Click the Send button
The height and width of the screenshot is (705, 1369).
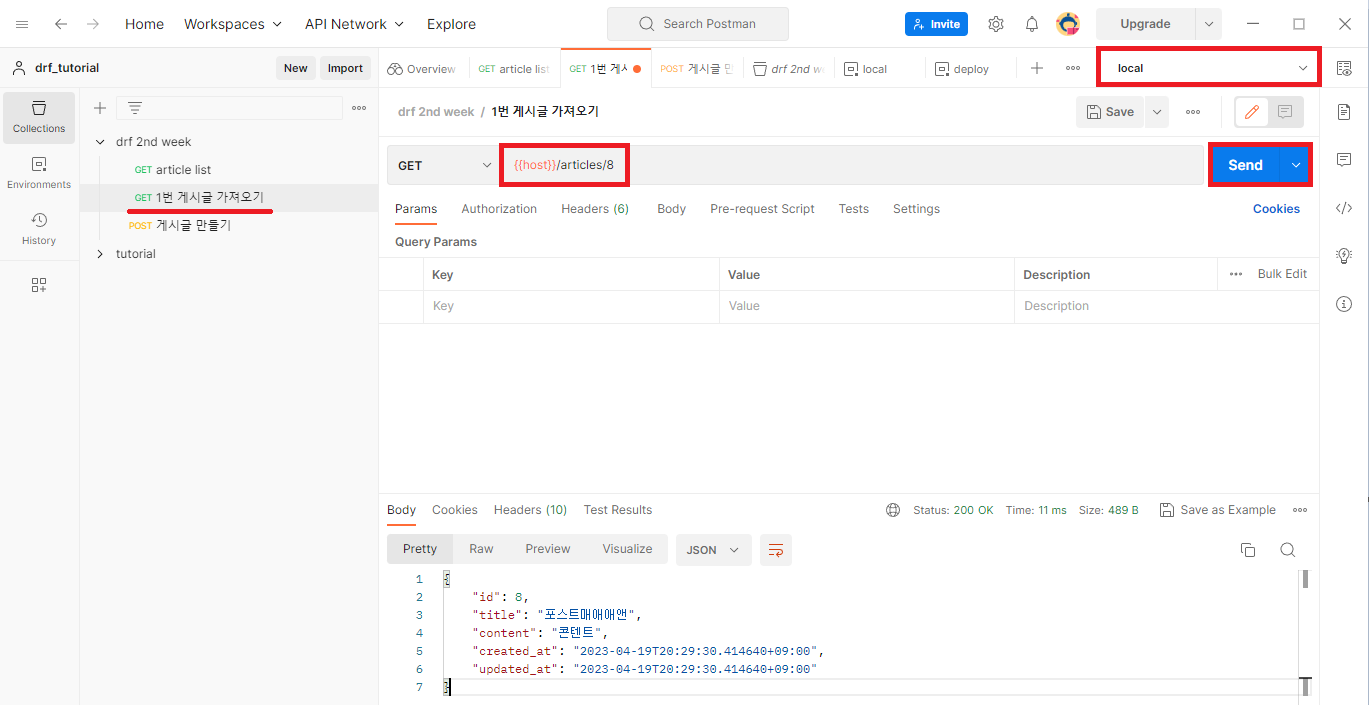[x=1245, y=165]
